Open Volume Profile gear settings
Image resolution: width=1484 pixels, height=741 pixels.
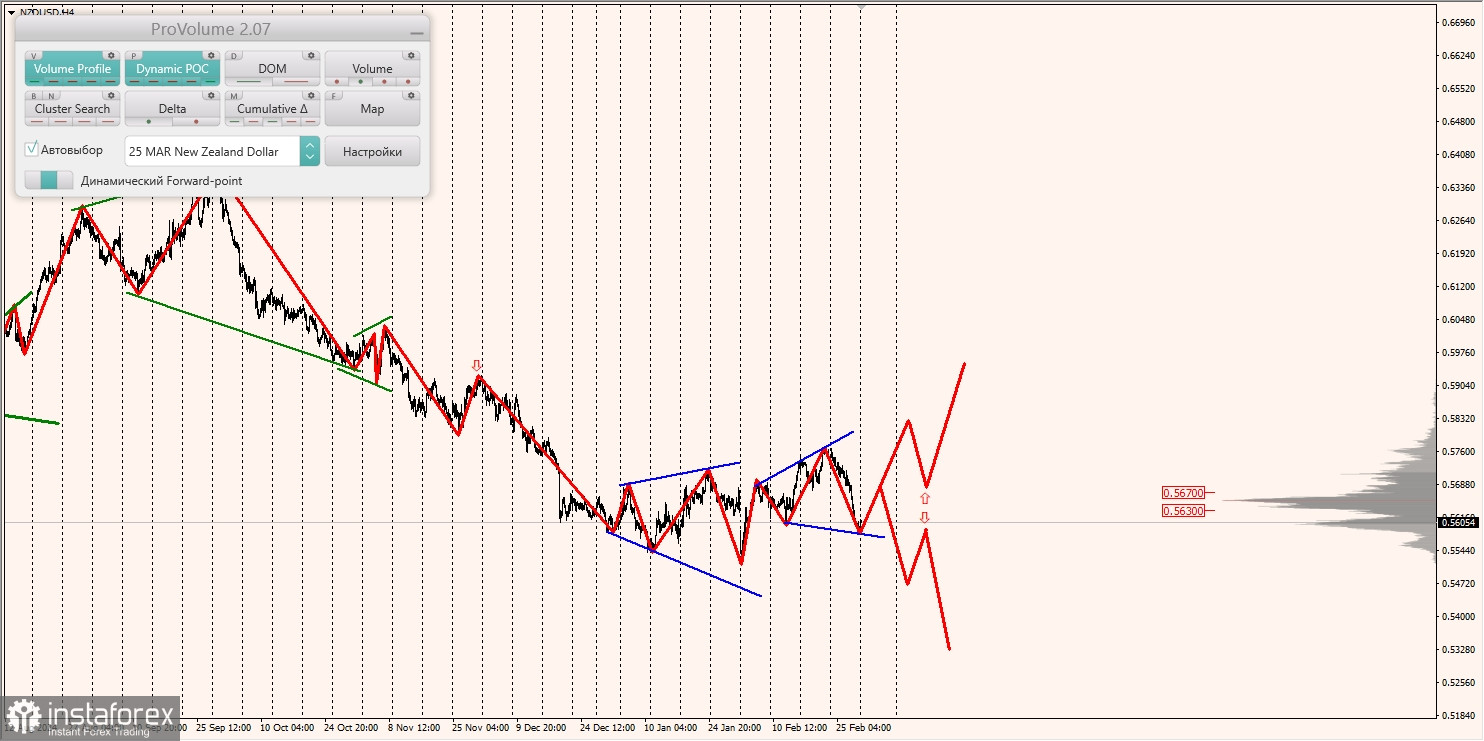(x=111, y=55)
